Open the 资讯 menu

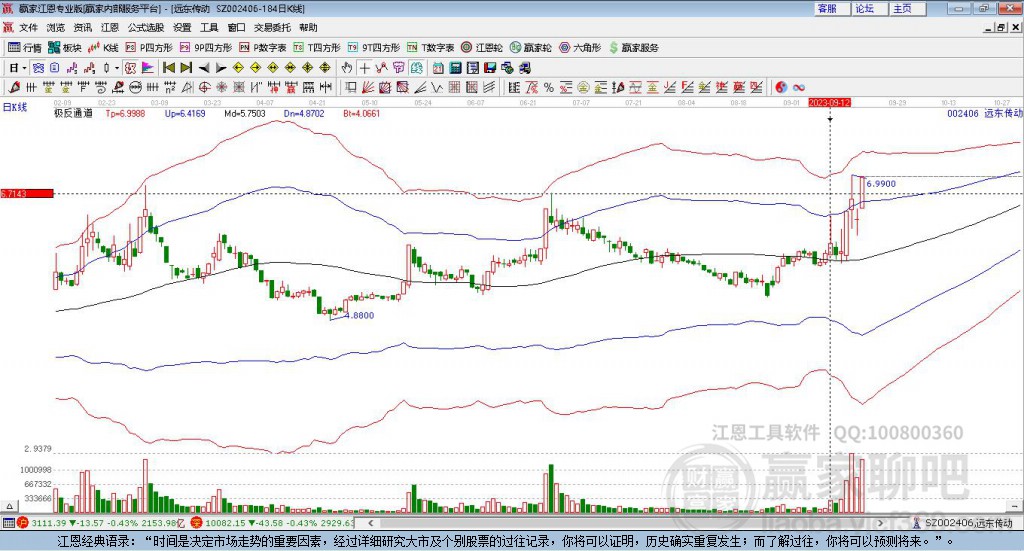click(x=83, y=27)
